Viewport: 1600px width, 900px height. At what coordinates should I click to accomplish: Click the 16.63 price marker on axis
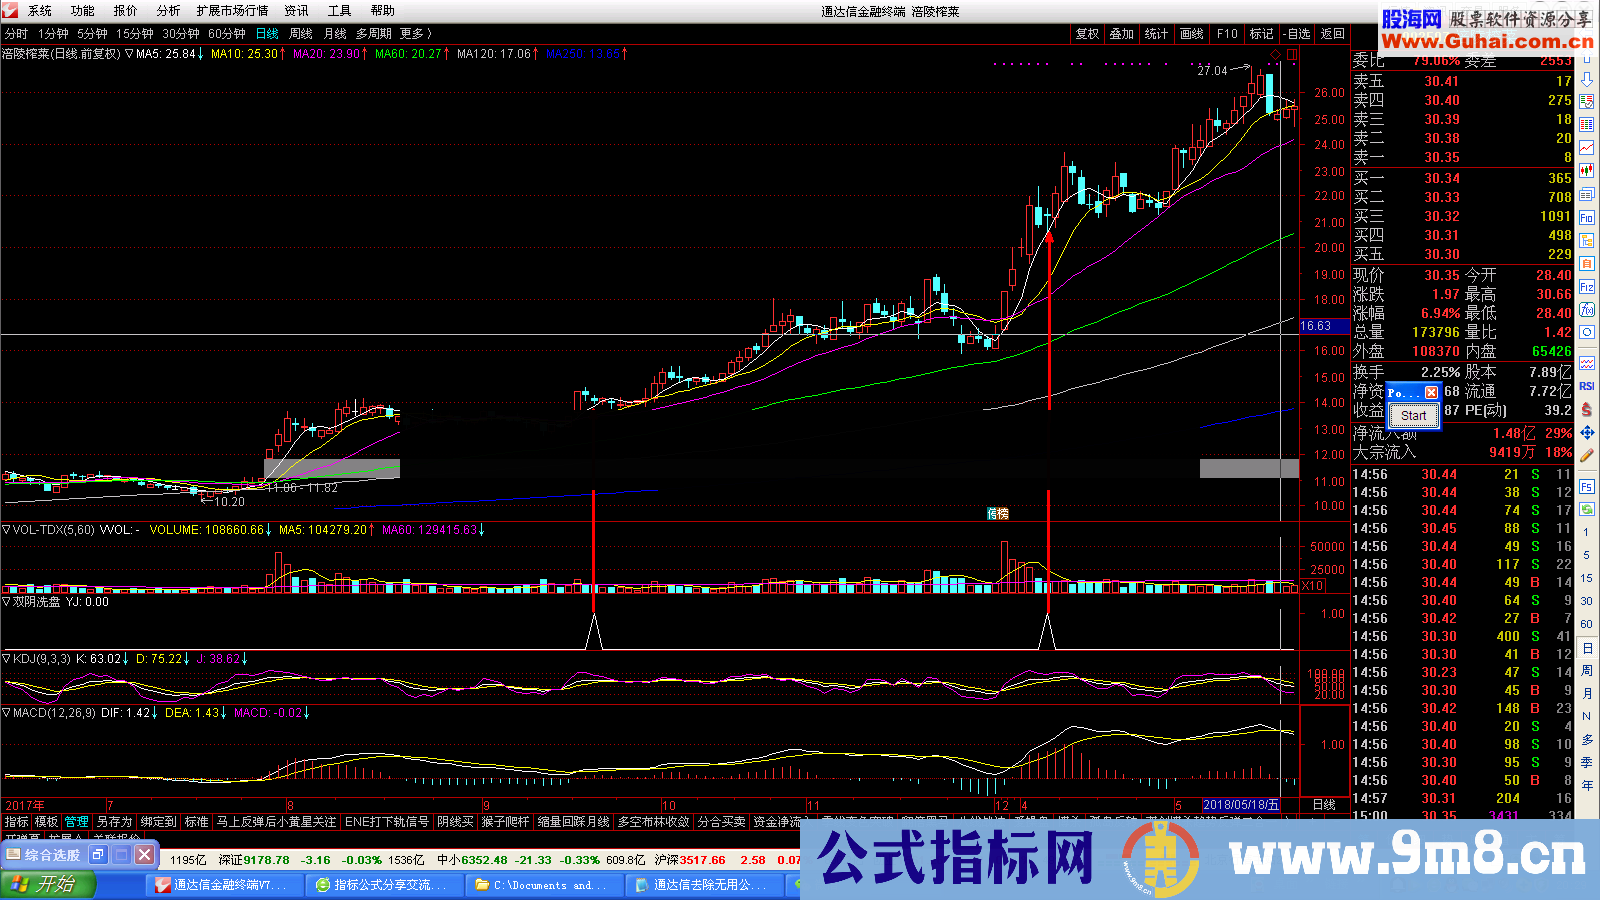pos(1316,326)
